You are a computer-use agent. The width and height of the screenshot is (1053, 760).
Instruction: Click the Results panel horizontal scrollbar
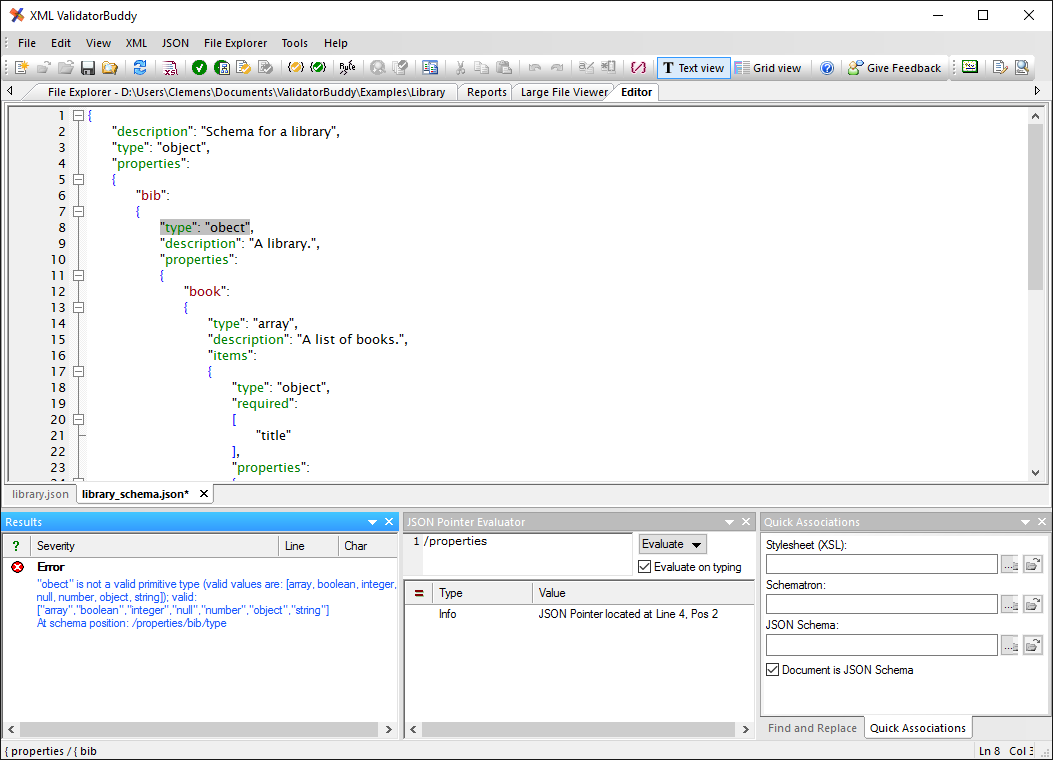pos(199,729)
